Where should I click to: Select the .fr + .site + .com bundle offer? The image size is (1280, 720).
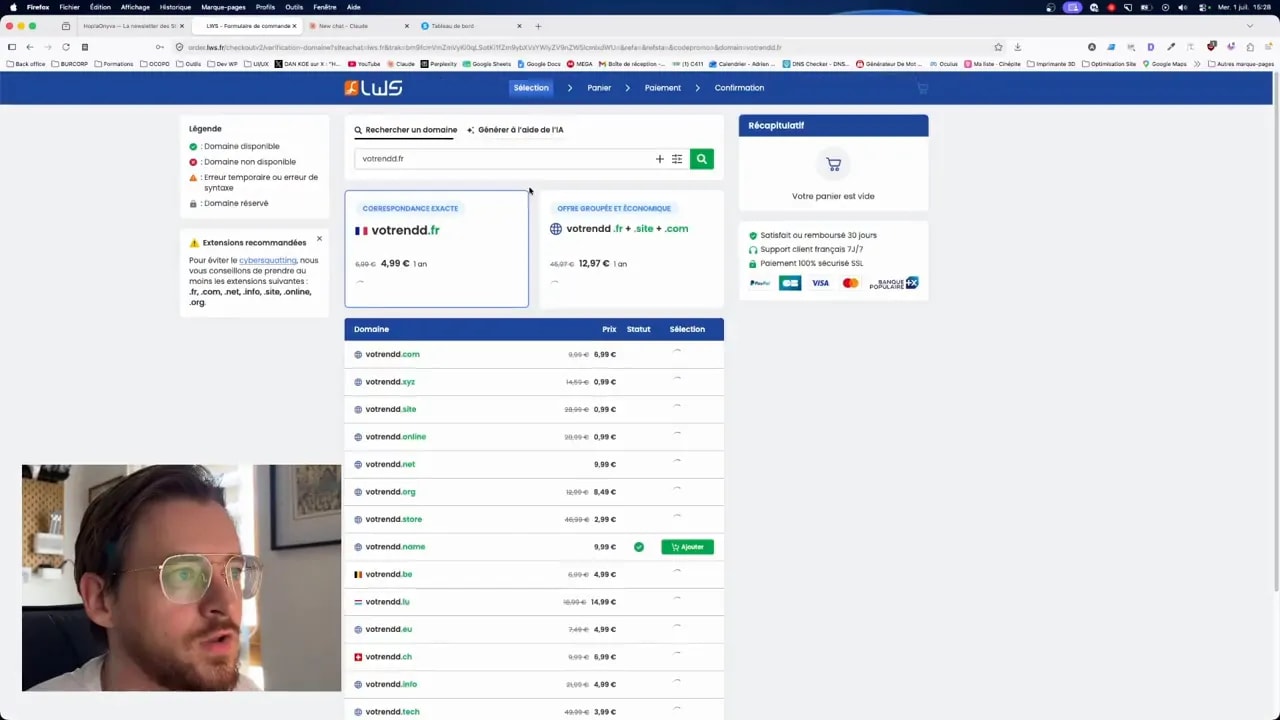point(631,248)
